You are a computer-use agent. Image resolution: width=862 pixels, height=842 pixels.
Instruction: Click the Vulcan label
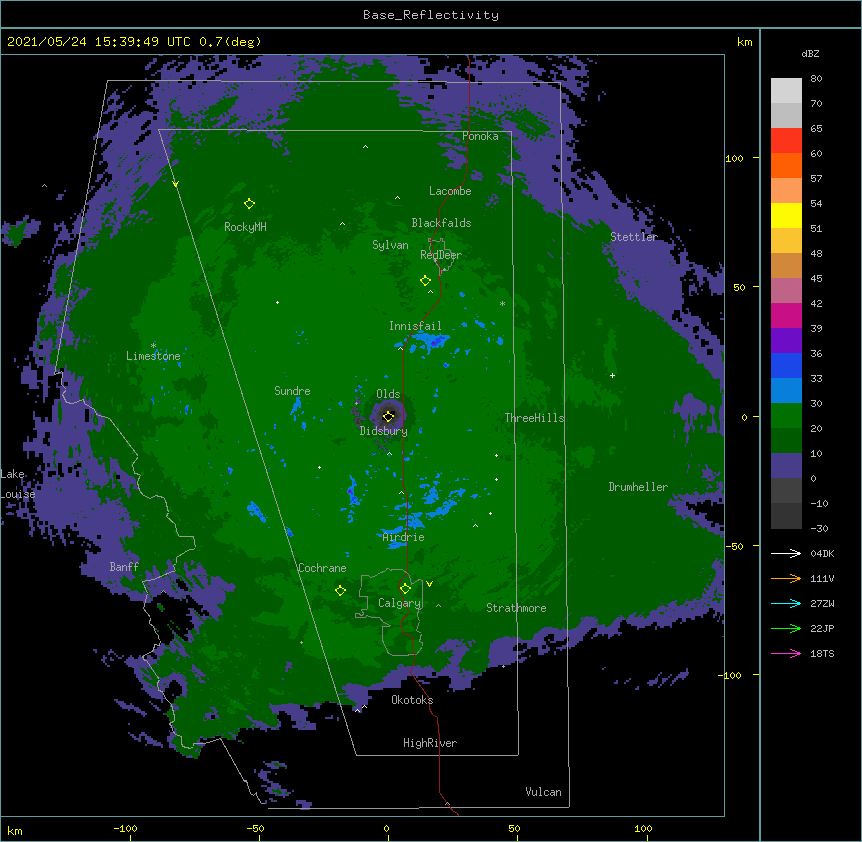pos(543,792)
